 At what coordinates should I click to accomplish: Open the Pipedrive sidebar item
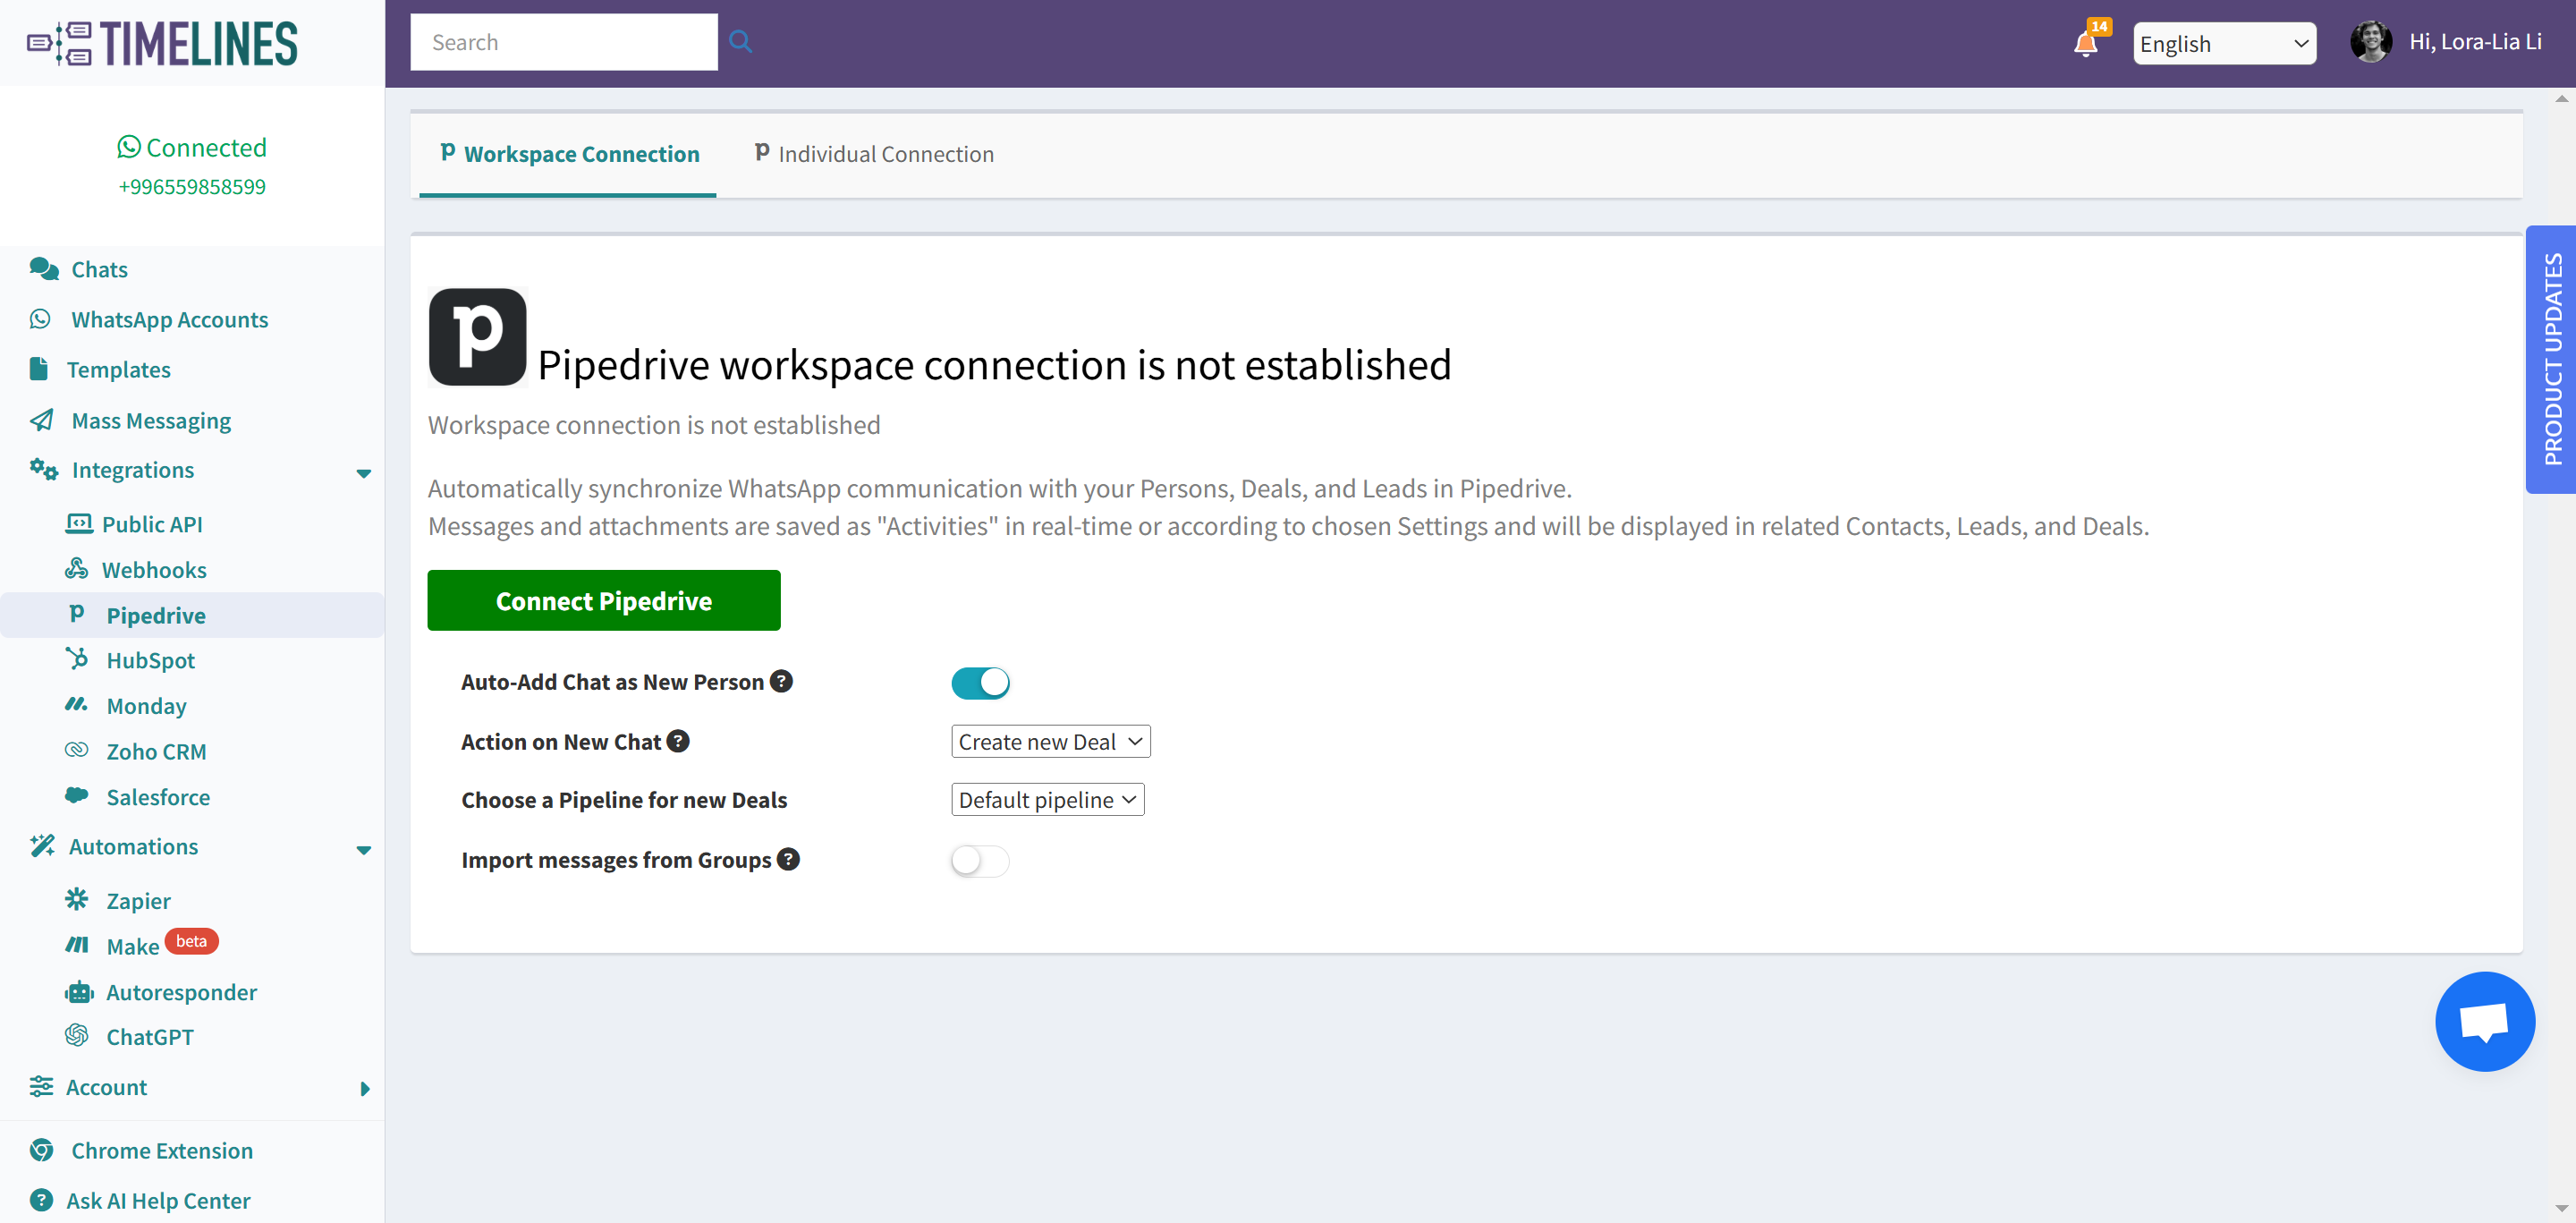click(192, 615)
